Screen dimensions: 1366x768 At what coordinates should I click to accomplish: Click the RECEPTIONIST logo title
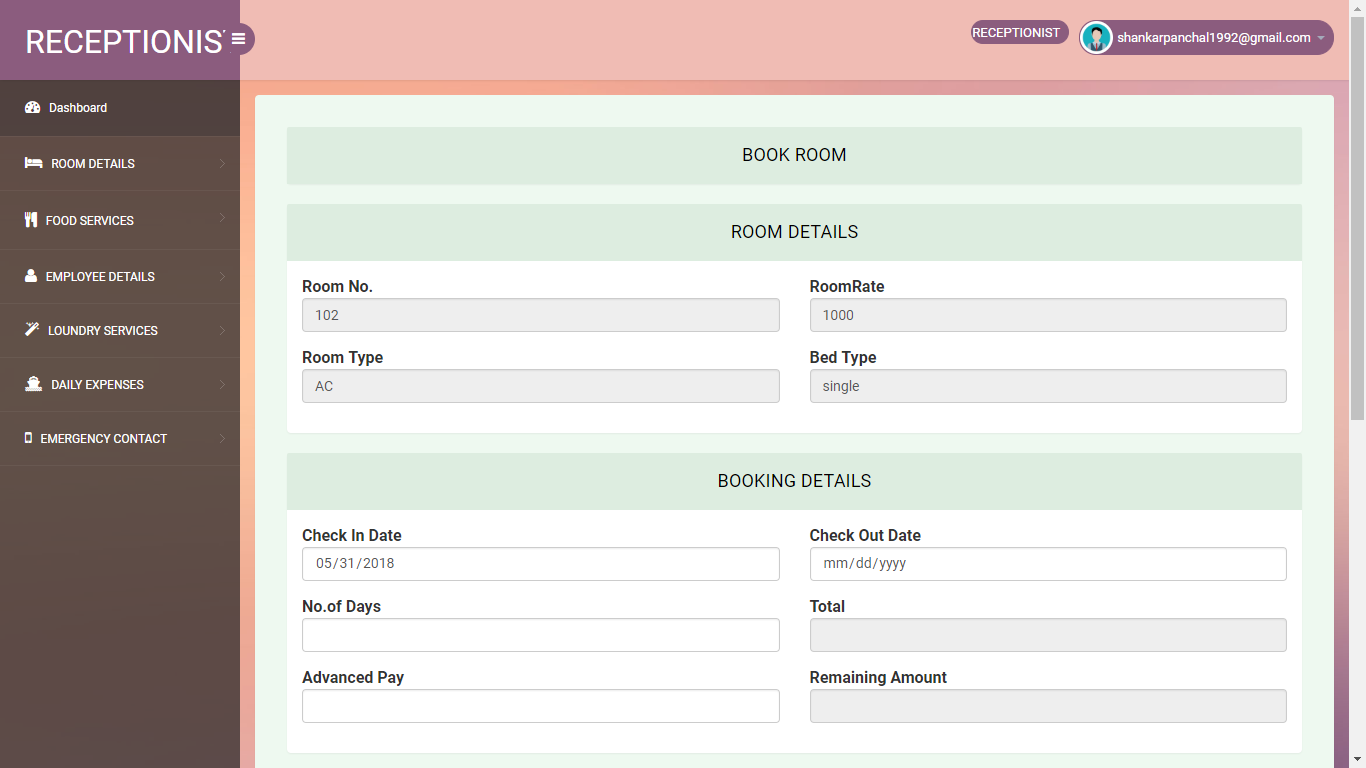[x=124, y=41]
